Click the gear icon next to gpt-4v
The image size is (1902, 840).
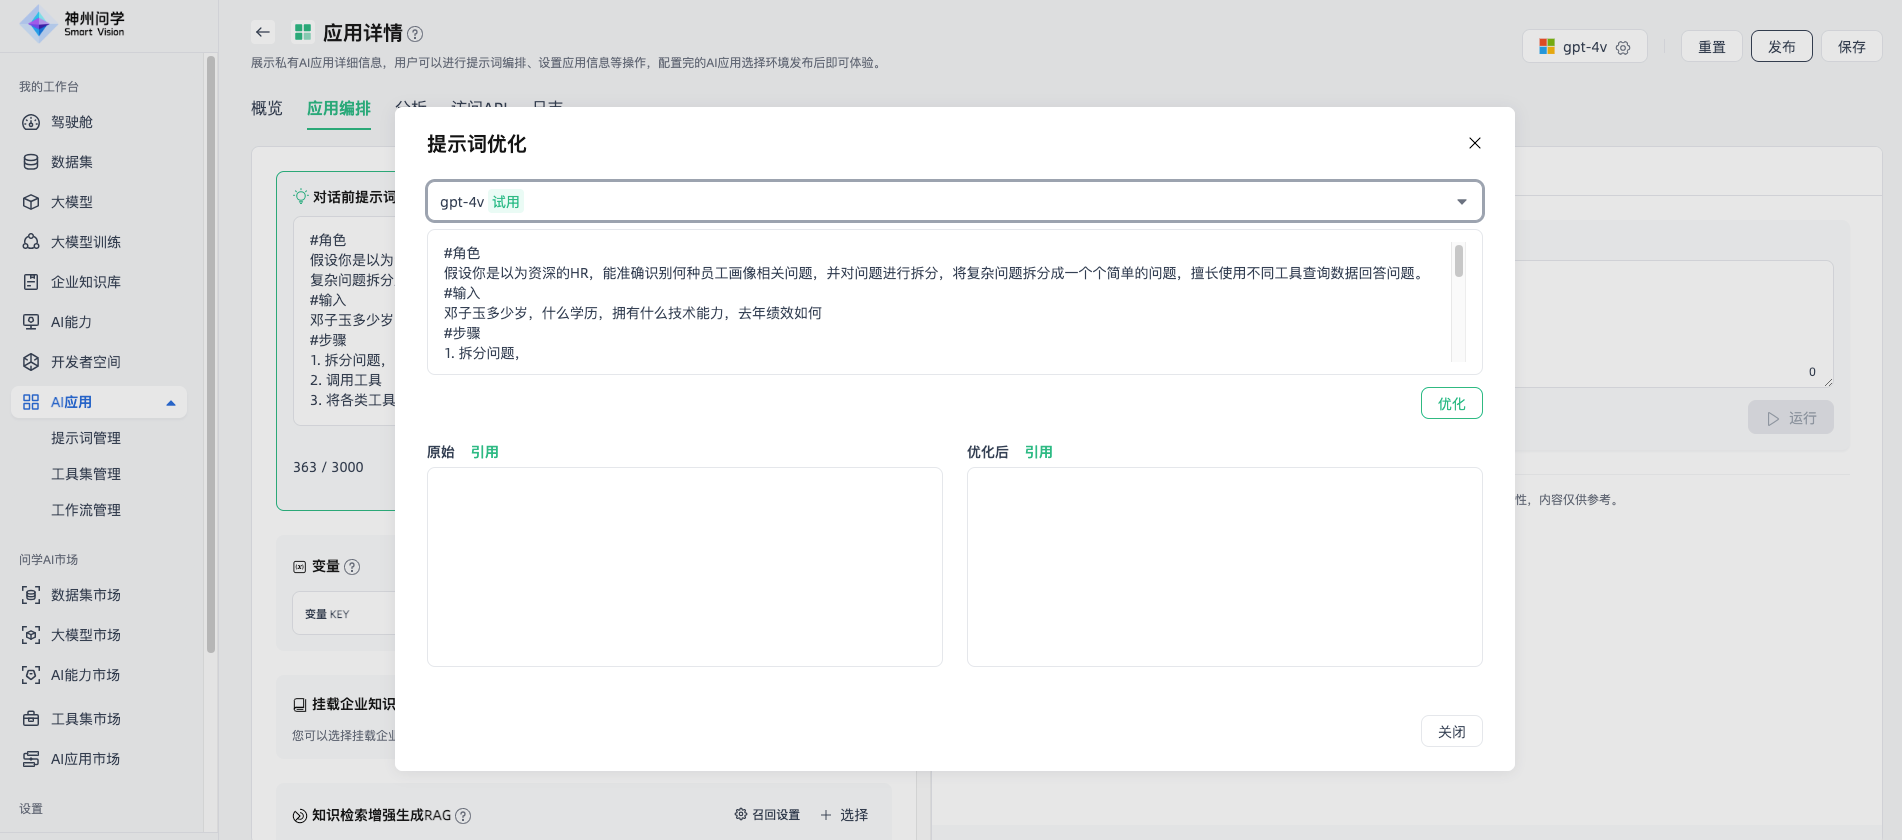click(x=1623, y=47)
